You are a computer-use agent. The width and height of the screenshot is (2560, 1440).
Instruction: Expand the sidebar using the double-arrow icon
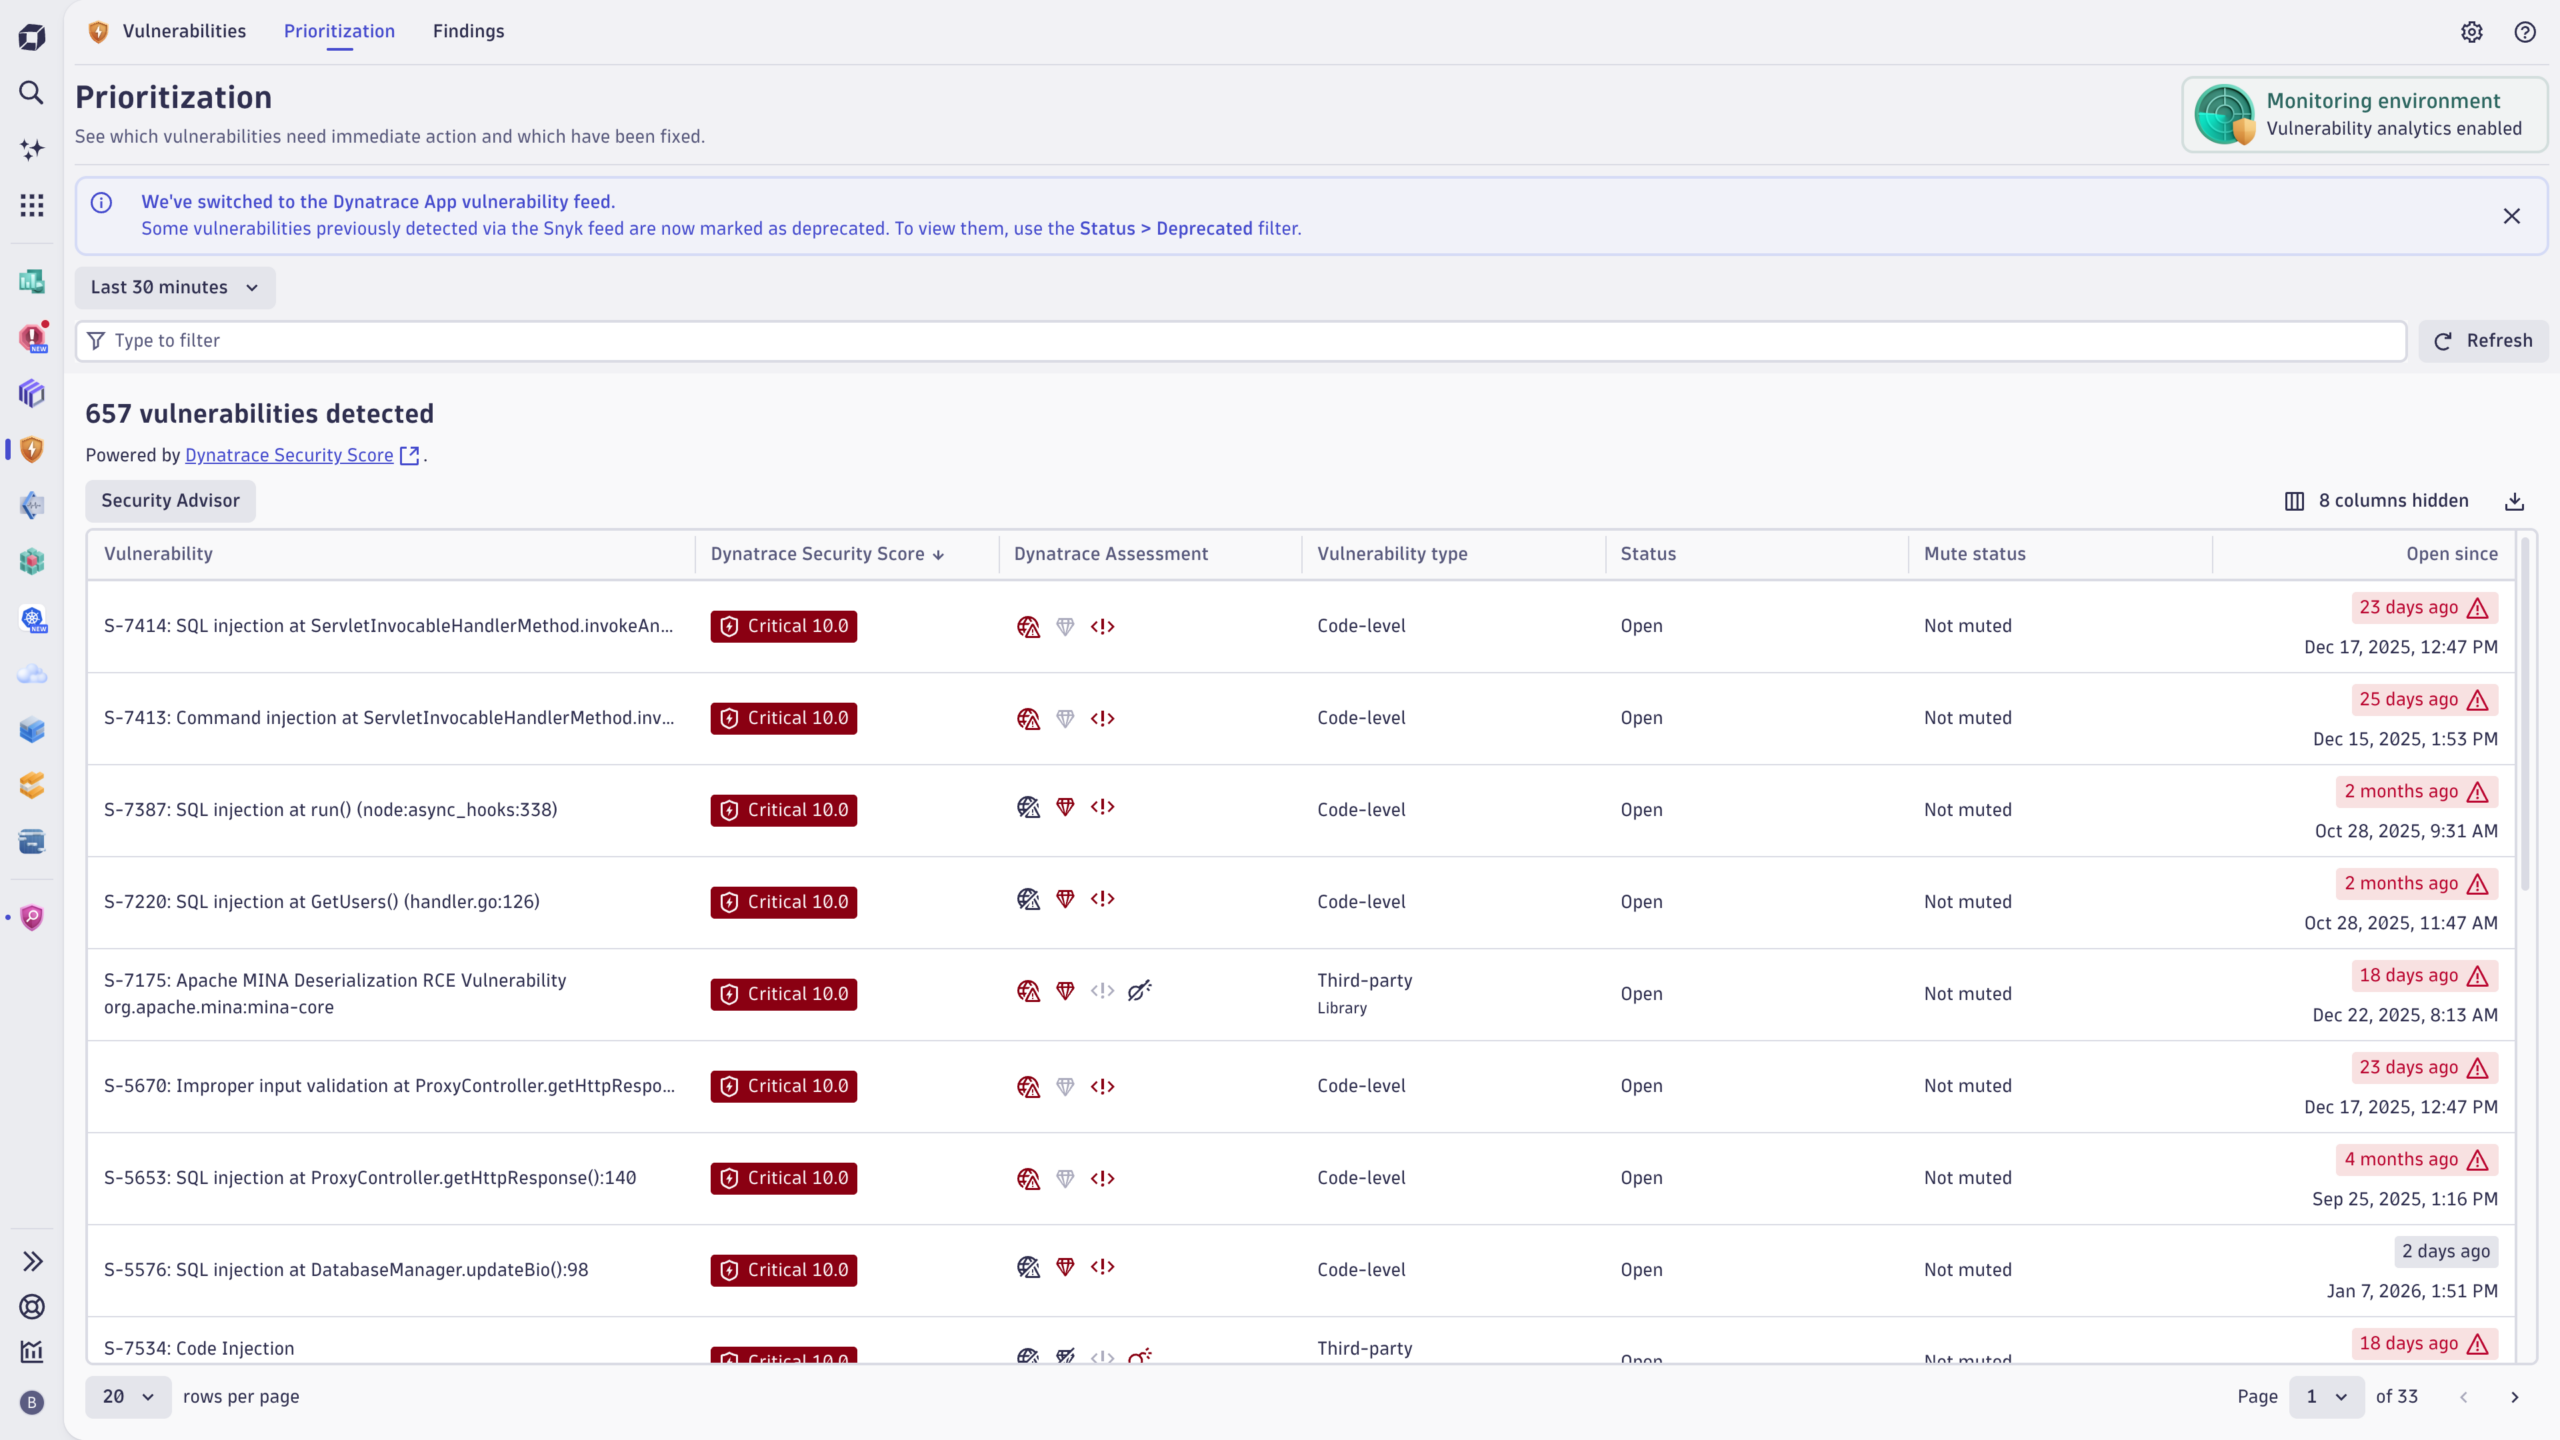(x=33, y=1260)
